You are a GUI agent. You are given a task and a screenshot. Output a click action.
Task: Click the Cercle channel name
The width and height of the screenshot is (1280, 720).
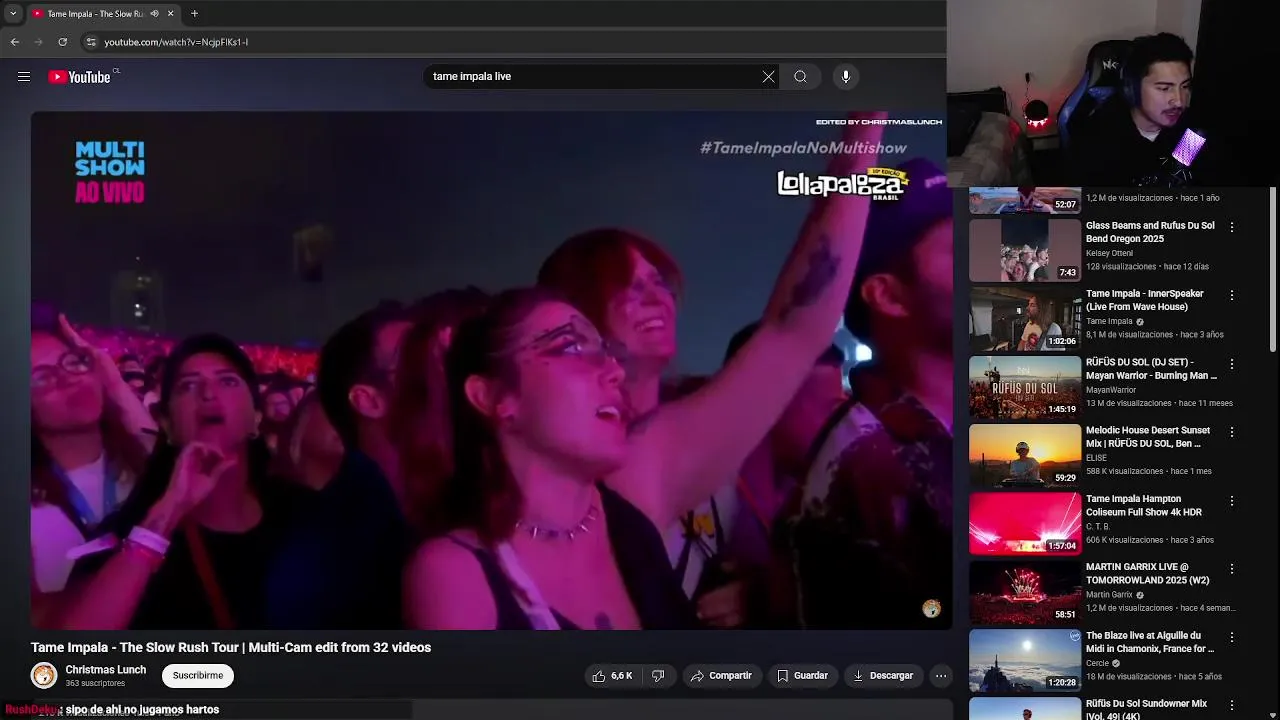point(1098,663)
